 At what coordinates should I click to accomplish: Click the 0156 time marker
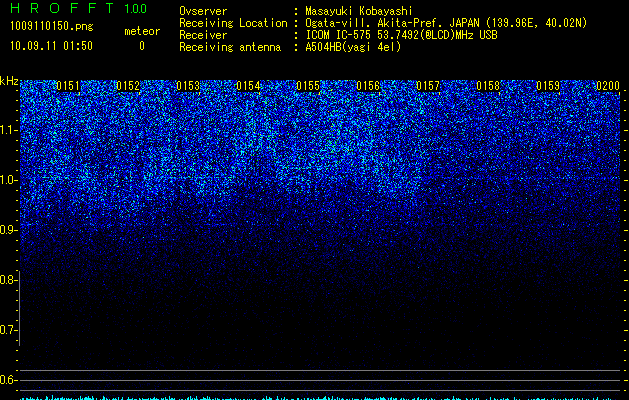click(368, 86)
